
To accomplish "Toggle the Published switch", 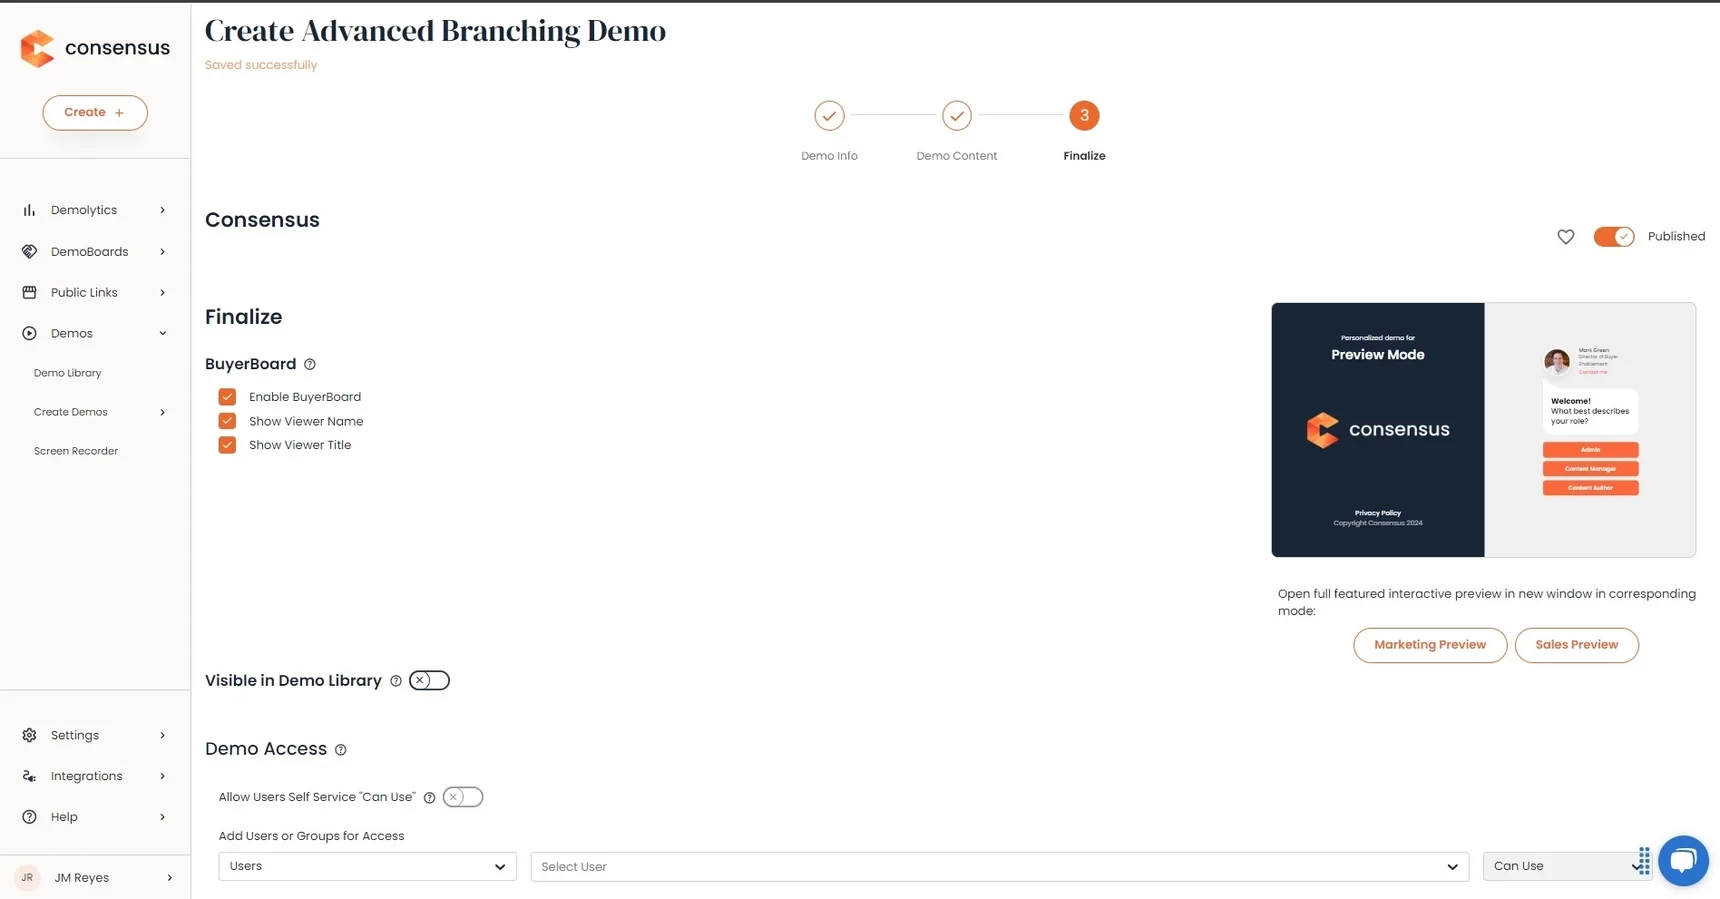I will [1613, 237].
